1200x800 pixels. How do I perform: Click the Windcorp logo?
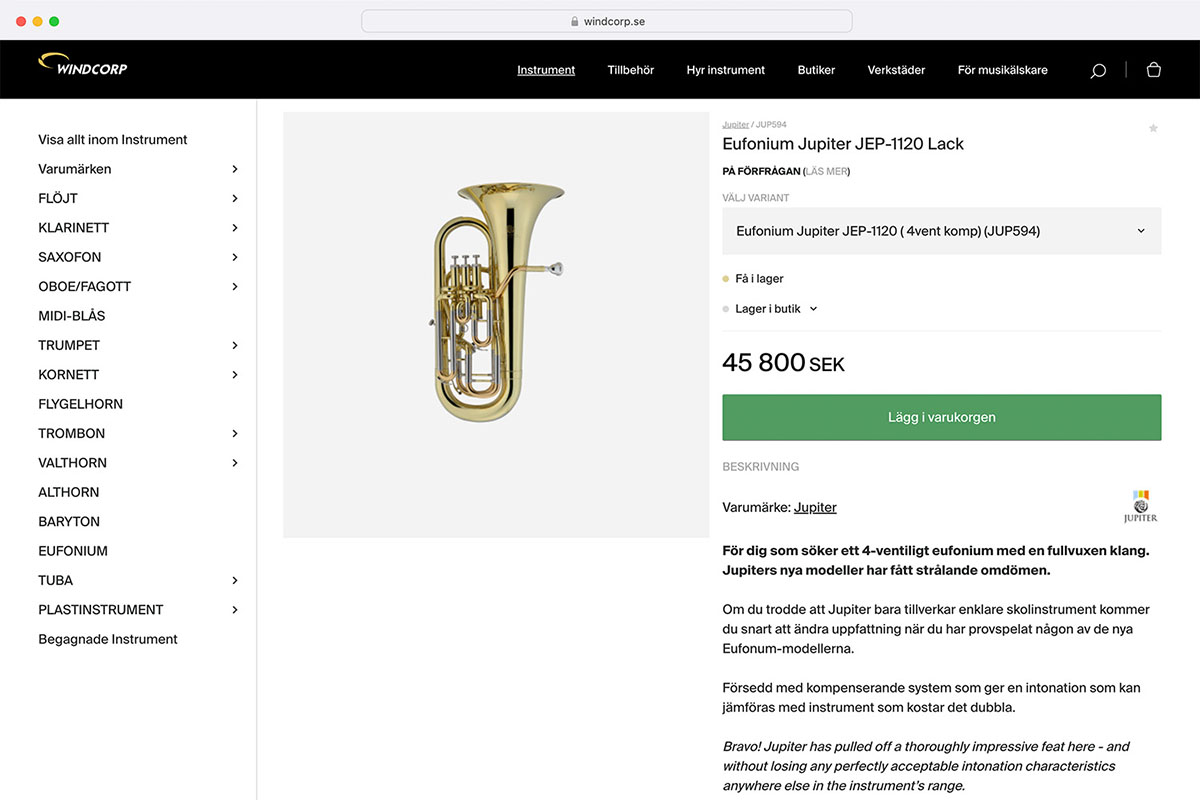pyautogui.click(x=83, y=66)
